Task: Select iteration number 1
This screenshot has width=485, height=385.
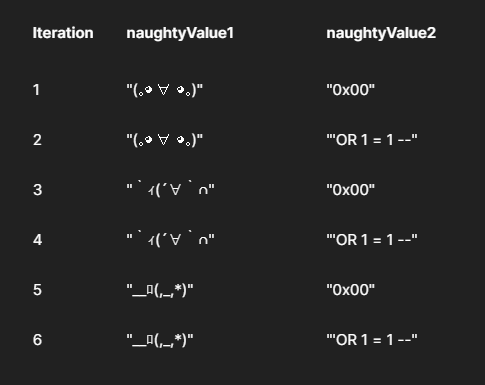Action: pyautogui.click(x=36, y=90)
